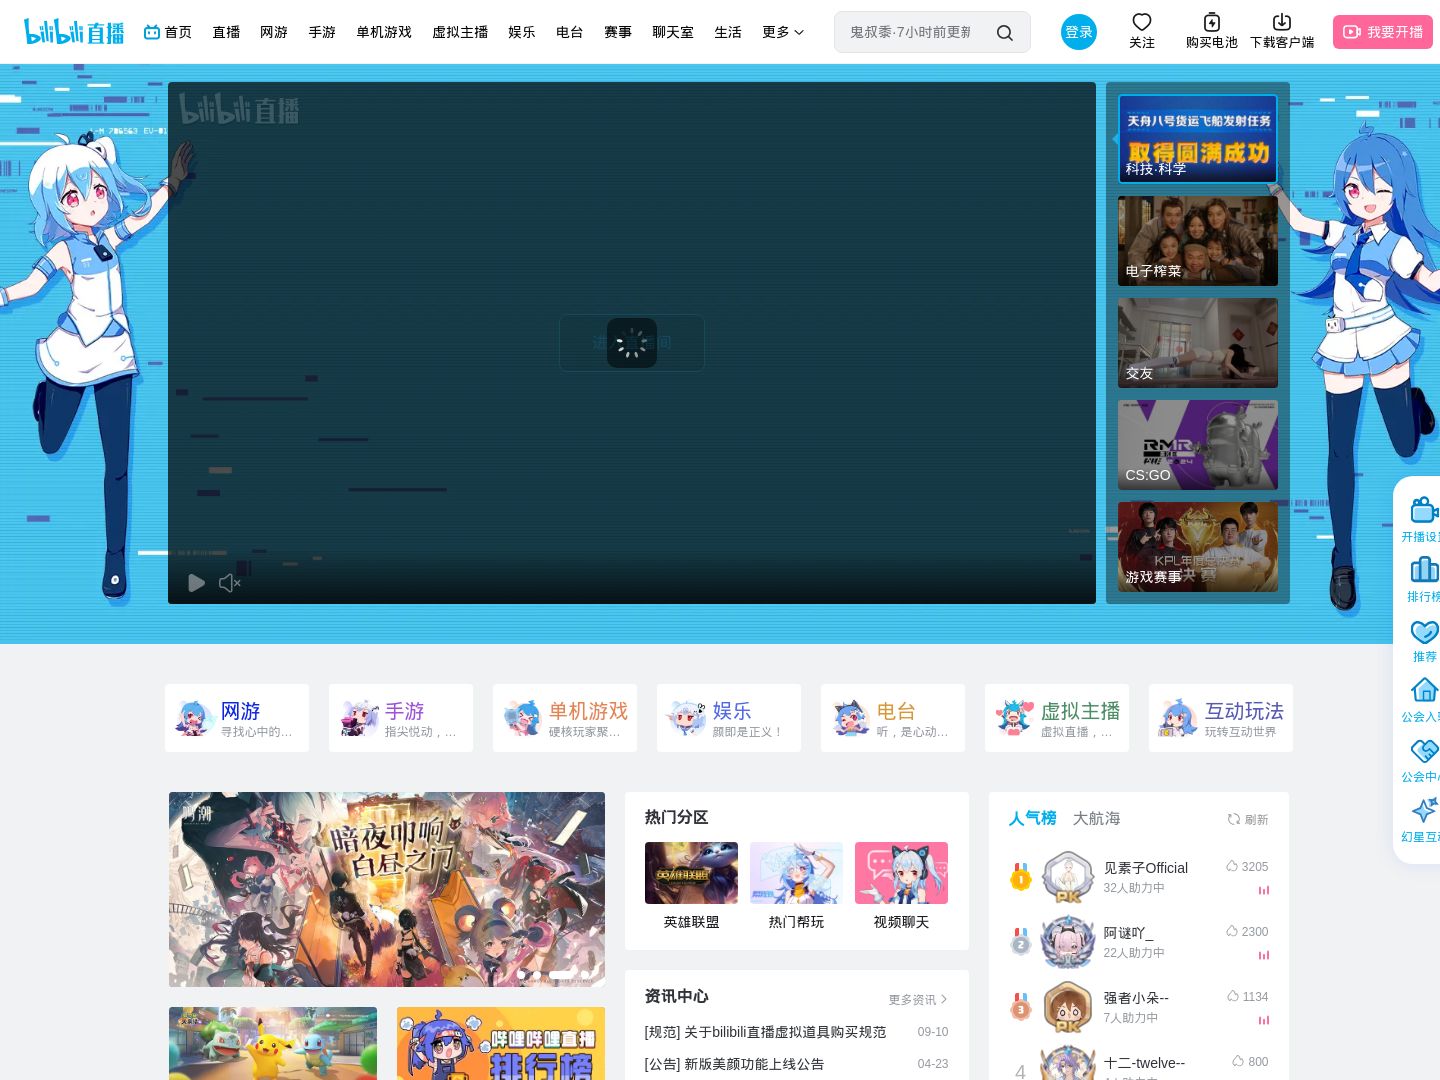The image size is (1440, 1080).
Task: Select the 游戏赛事 stream thumbnail
Action: (1198, 547)
